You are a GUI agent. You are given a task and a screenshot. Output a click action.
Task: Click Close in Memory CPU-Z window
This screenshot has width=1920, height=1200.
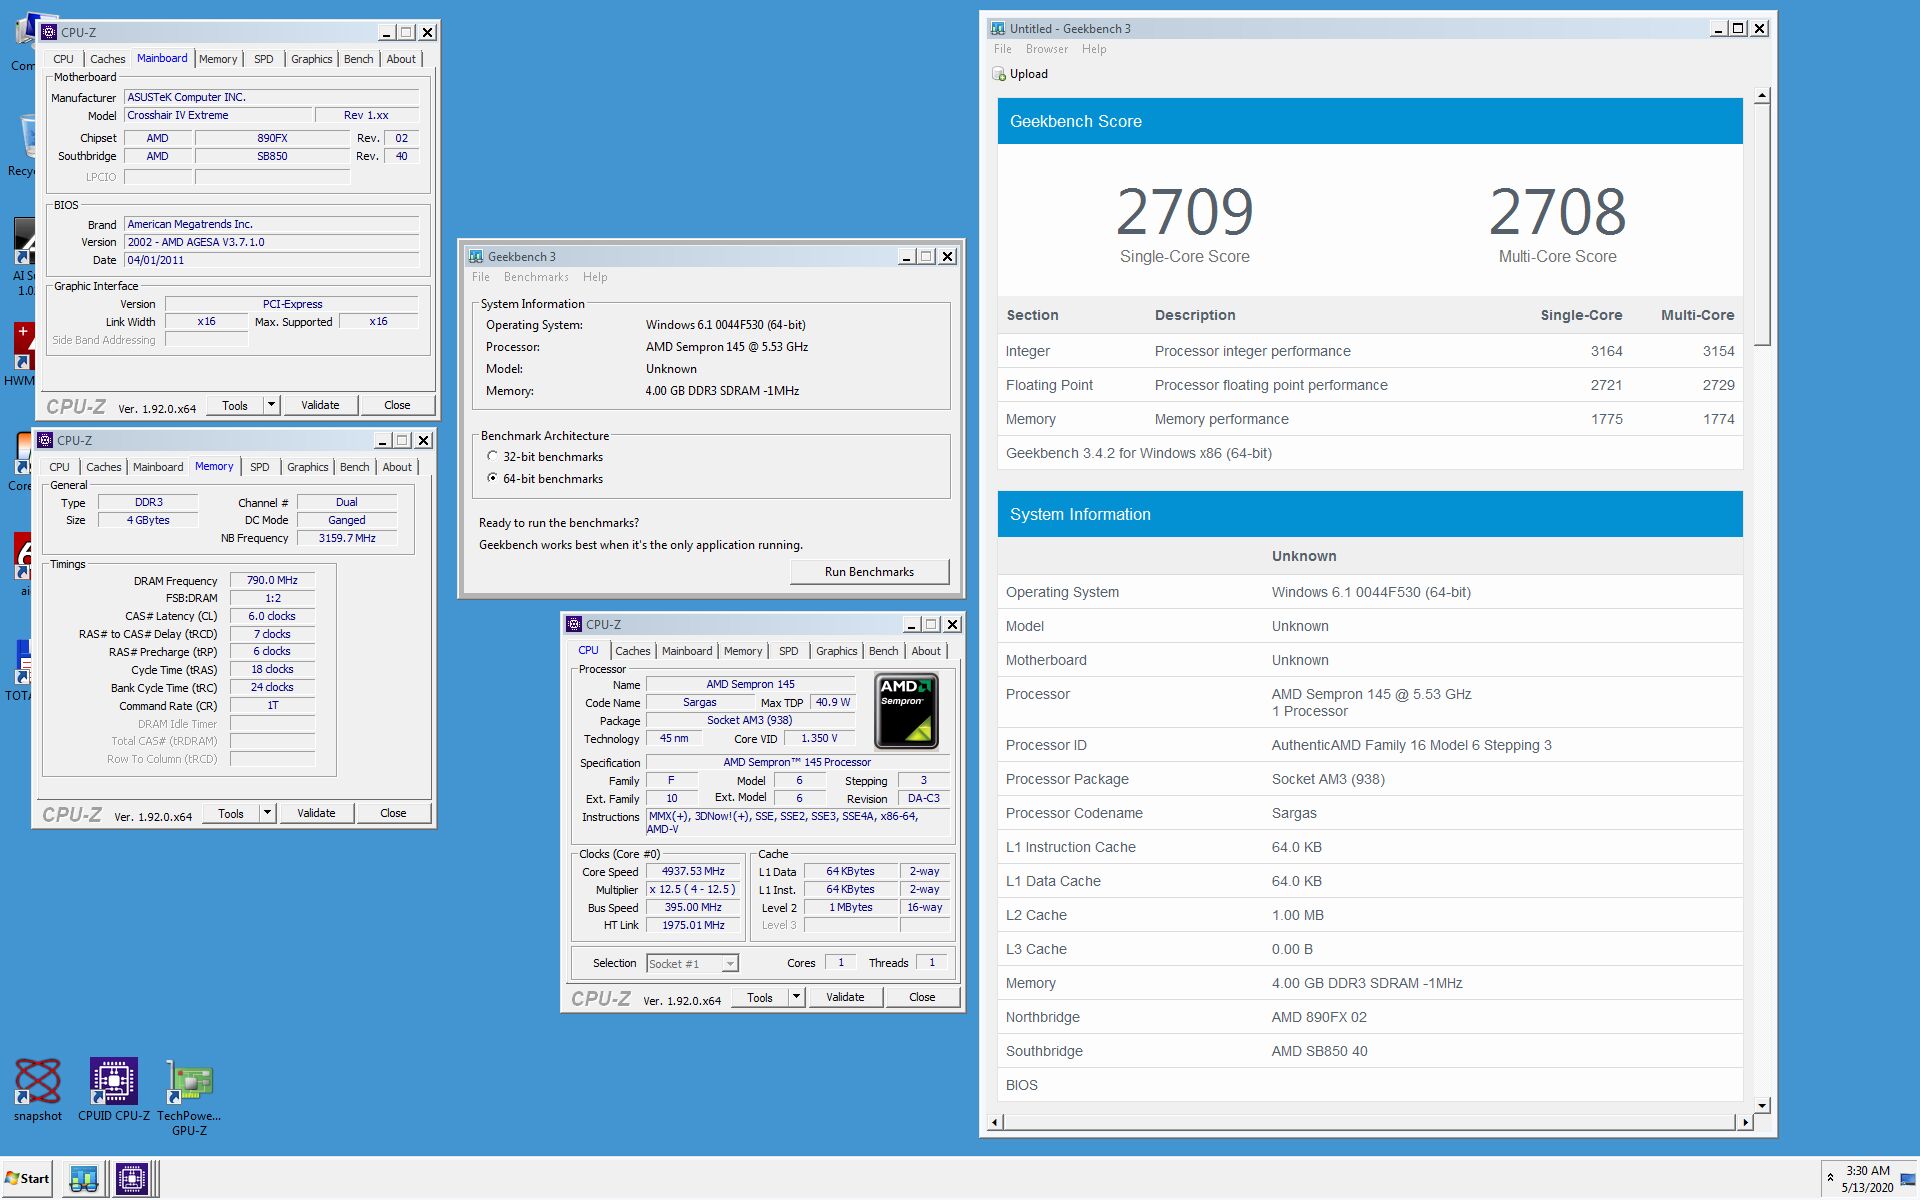(x=393, y=813)
